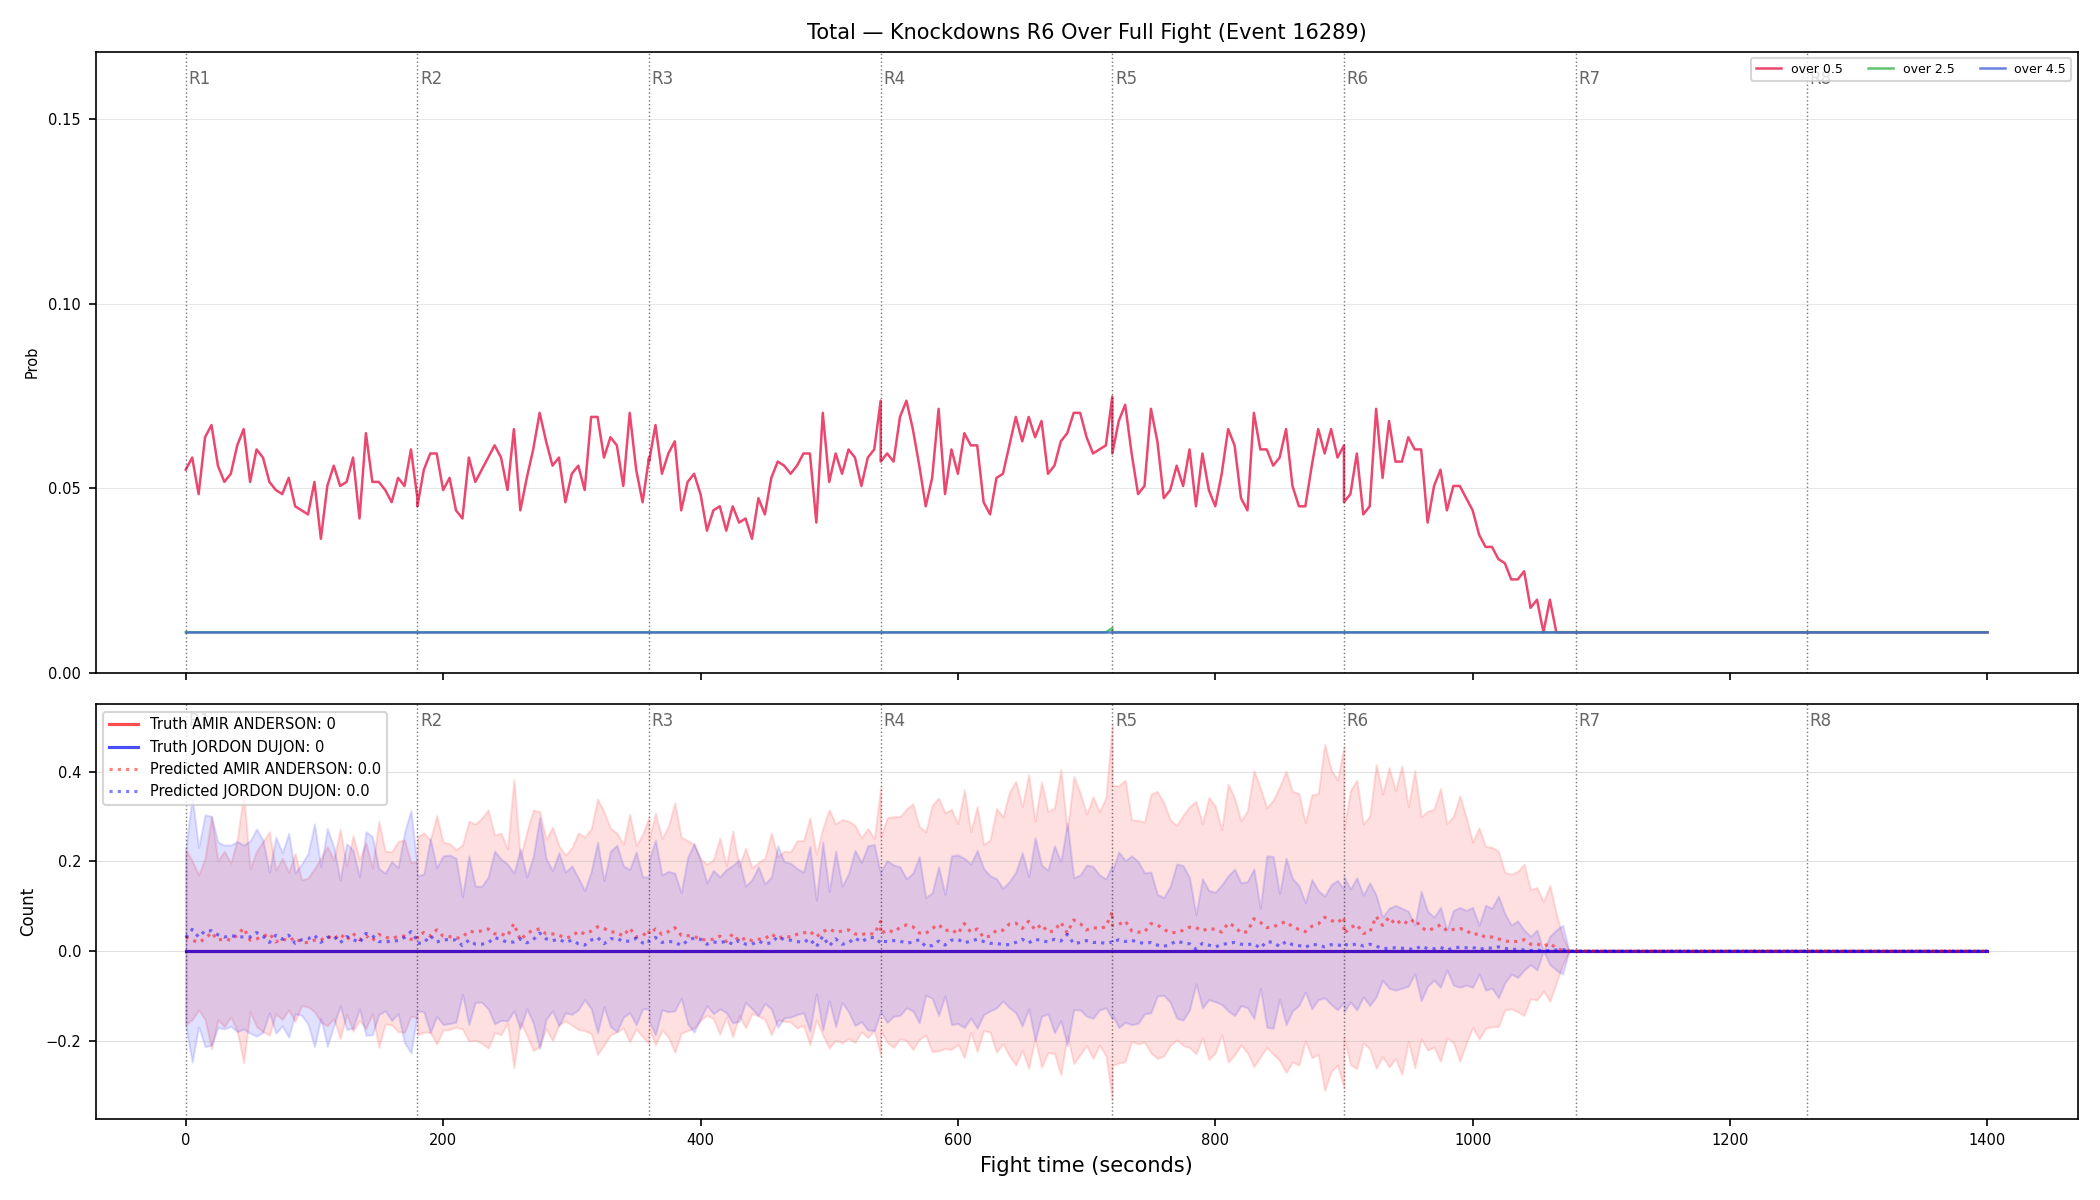Click the 0.15 tick on the Prob axis
The width and height of the screenshot is (2100, 1200).
click(65, 120)
